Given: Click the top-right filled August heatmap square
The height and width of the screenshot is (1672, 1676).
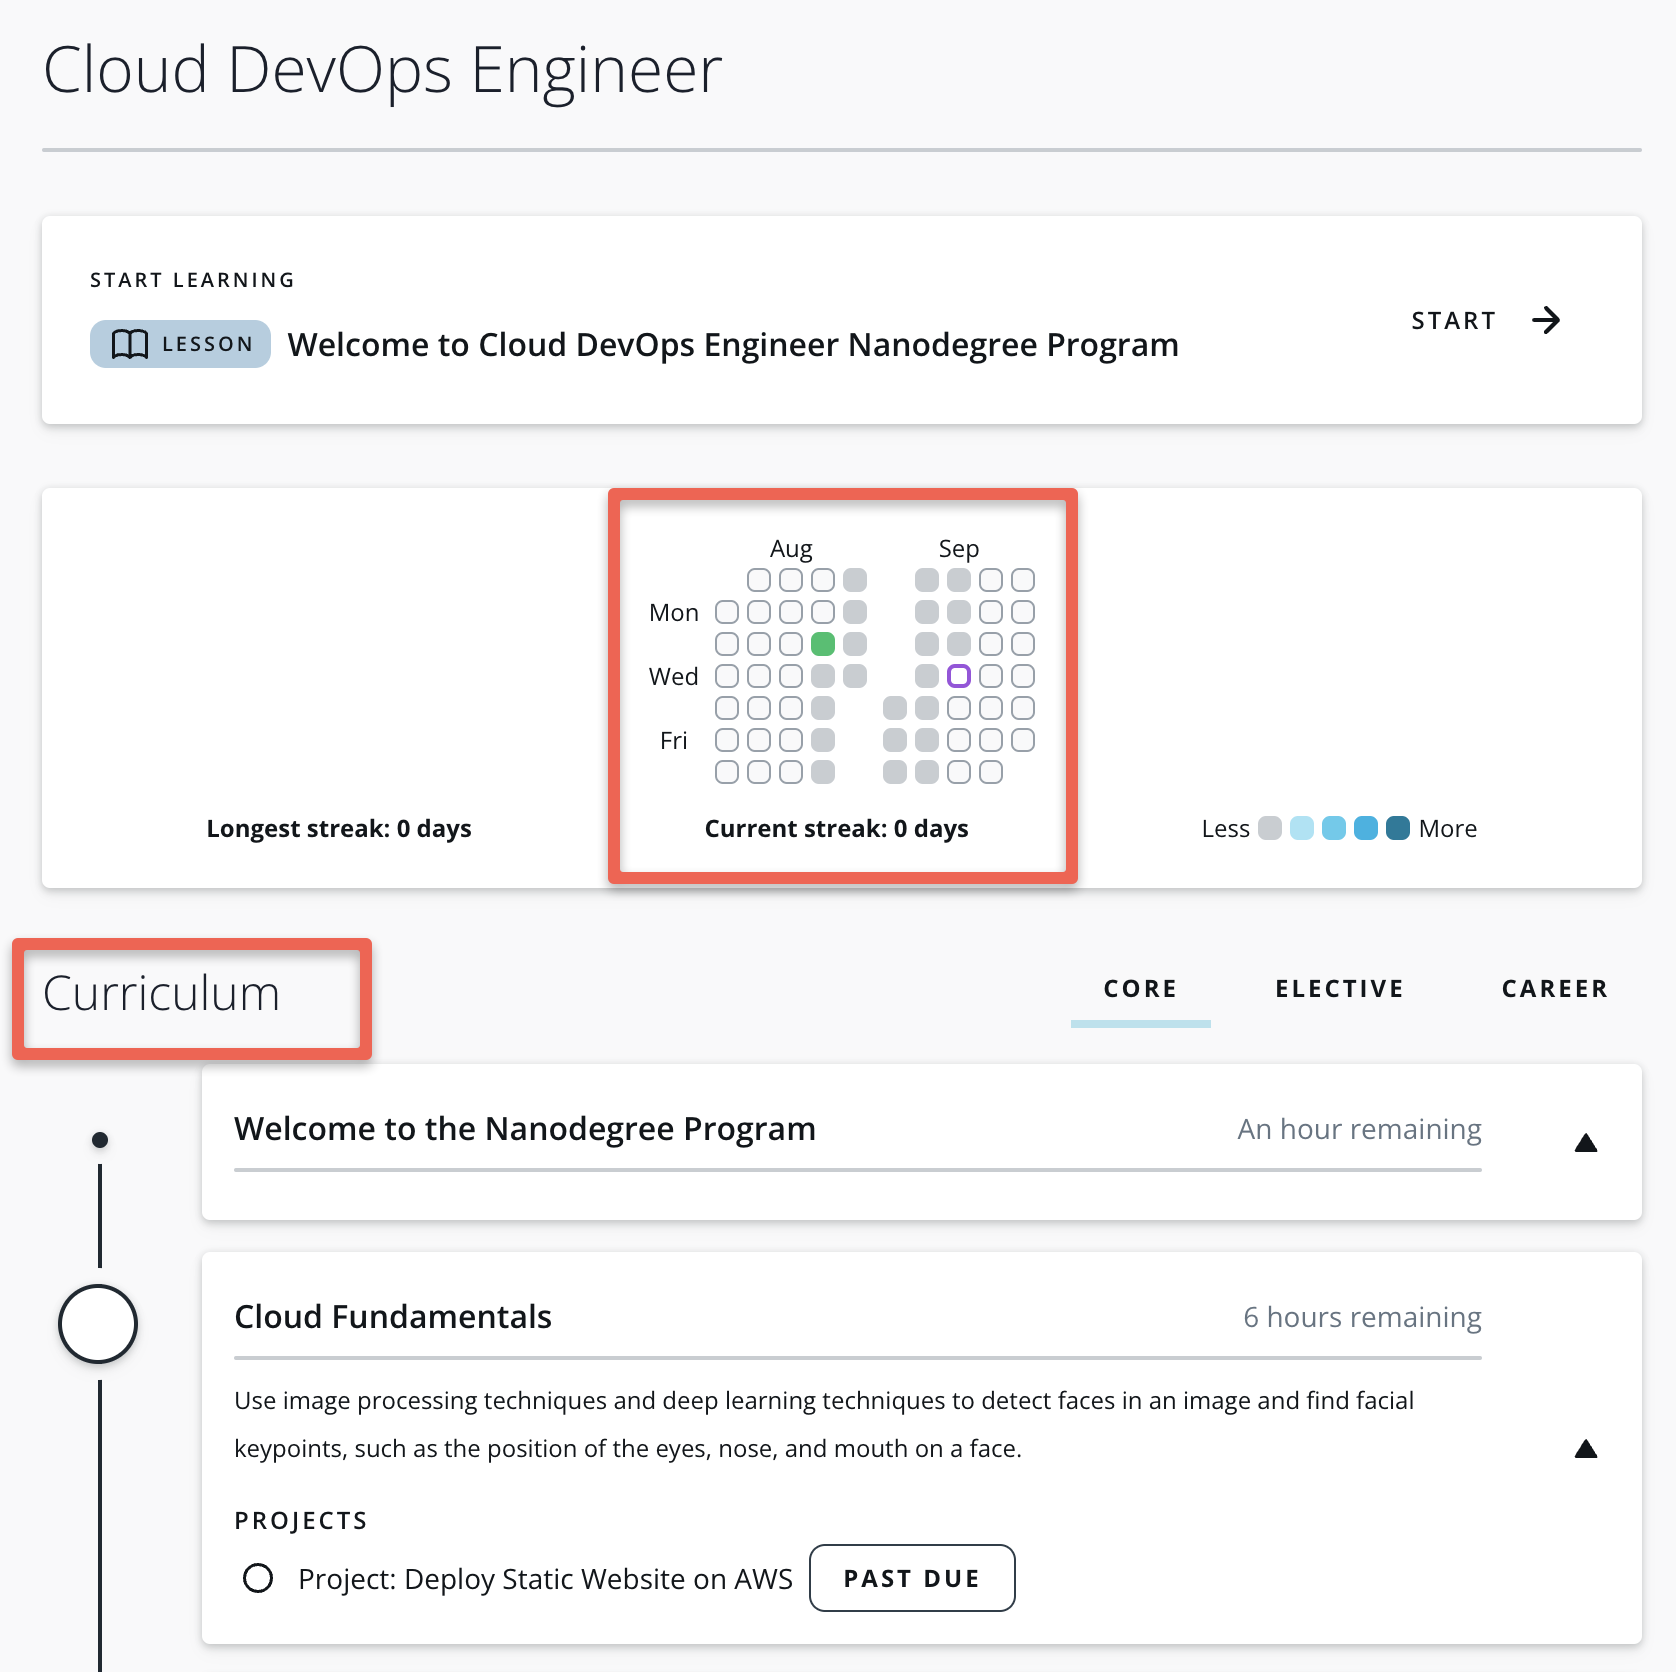Looking at the screenshot, I should 855,580.
